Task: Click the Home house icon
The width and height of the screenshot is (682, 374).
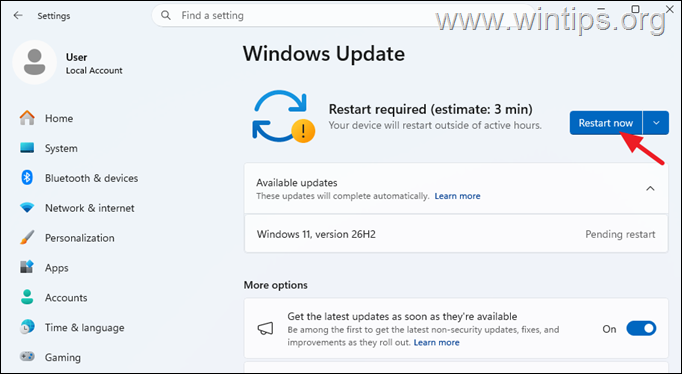Action: [27, 118]
